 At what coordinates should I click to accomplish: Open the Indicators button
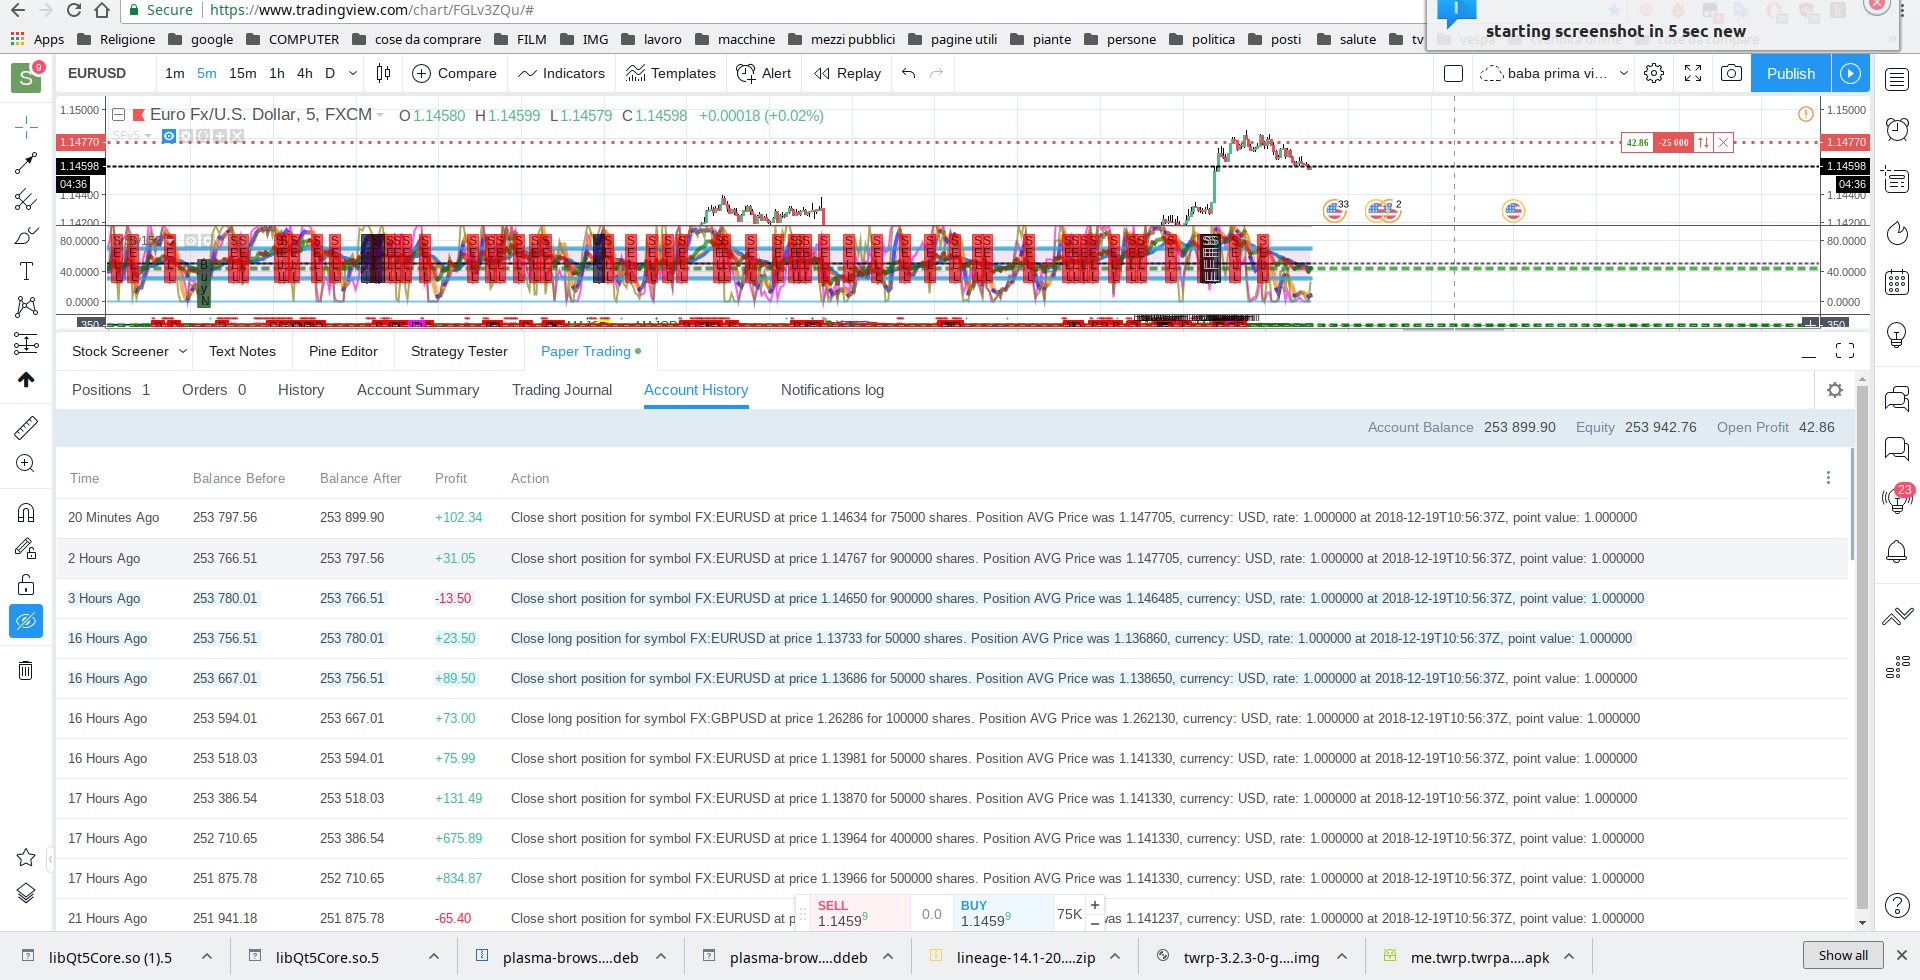click(x=562, y=73)
